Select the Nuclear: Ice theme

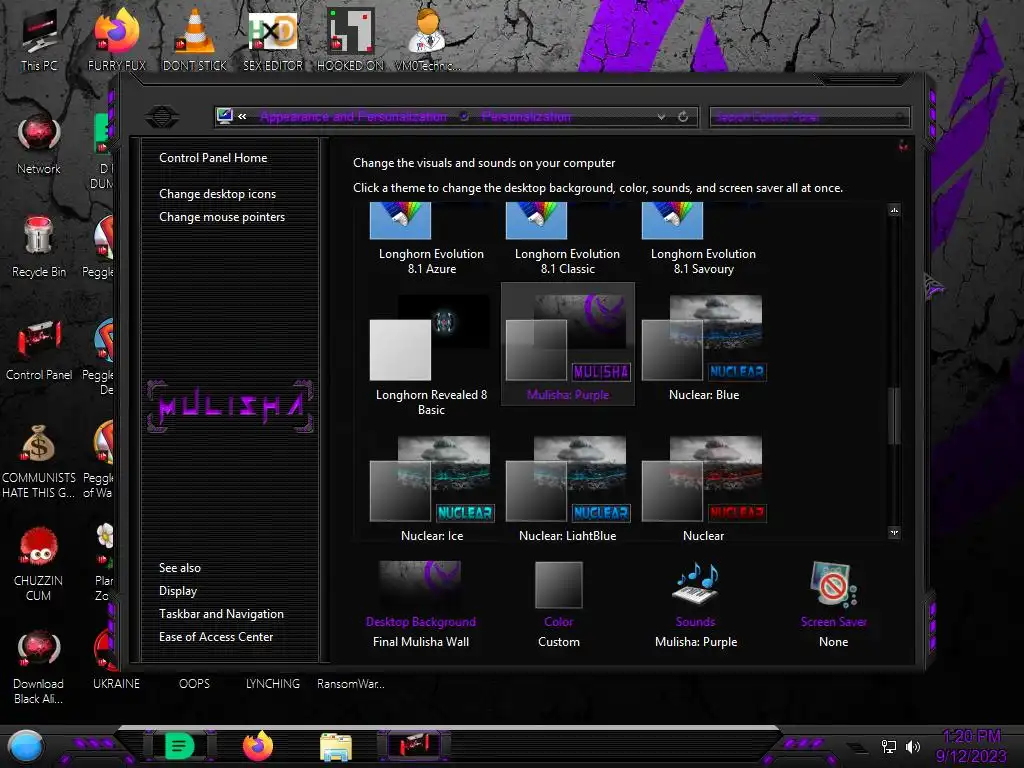coord(431,487)
